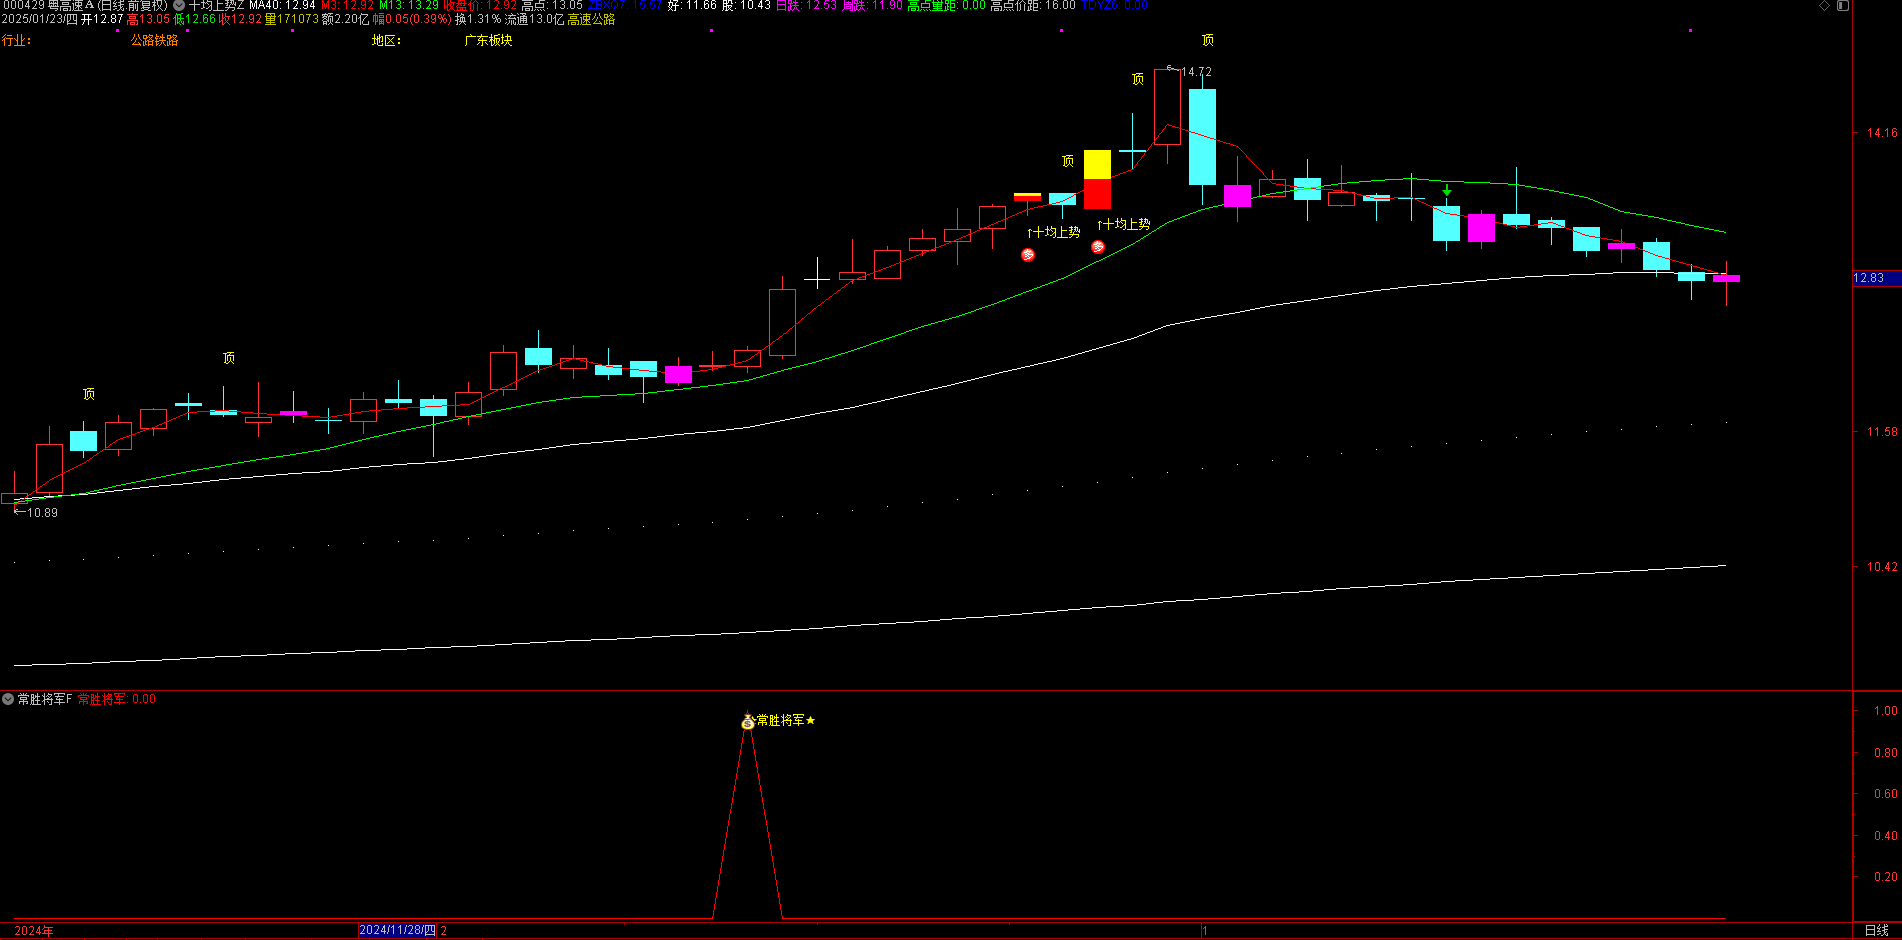Click the second ↑十均上势 annotation
This screenshot has height=940, width=1902.
pyautogui.click(x=1124, y=224)
